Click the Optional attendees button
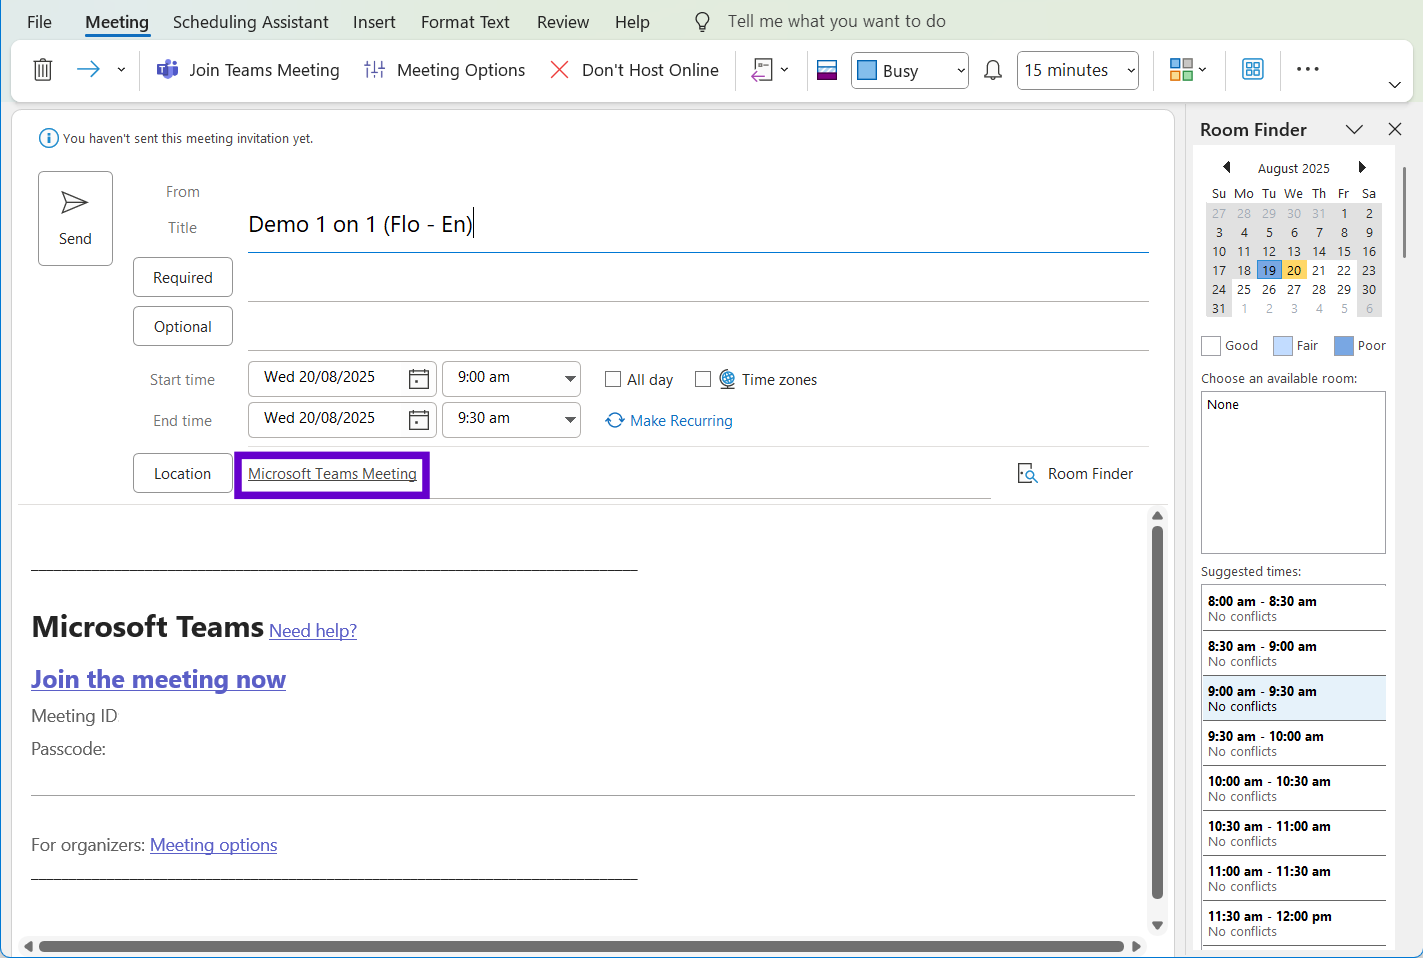This screenshot has width=1423, height=958. coord(183,326)
